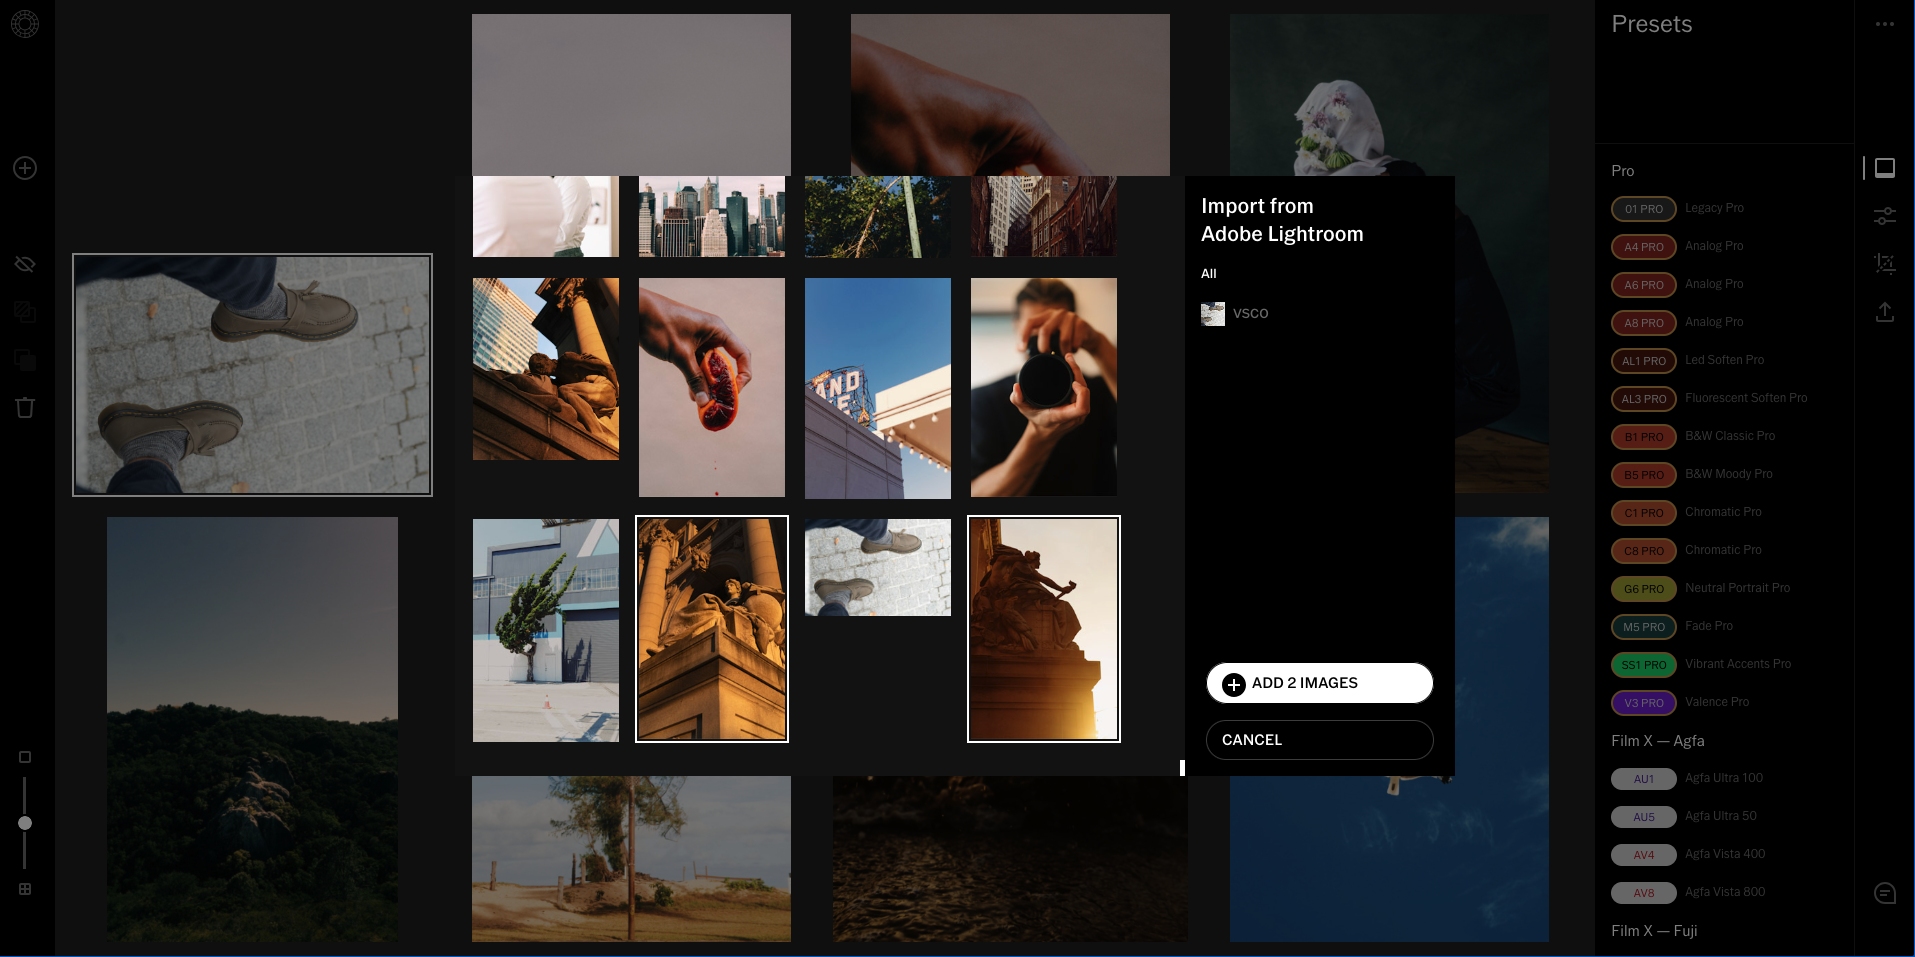Open the feedback chat bubble icon
The width and height of the screenshot is (1915, 957).
coord(1884,893)
